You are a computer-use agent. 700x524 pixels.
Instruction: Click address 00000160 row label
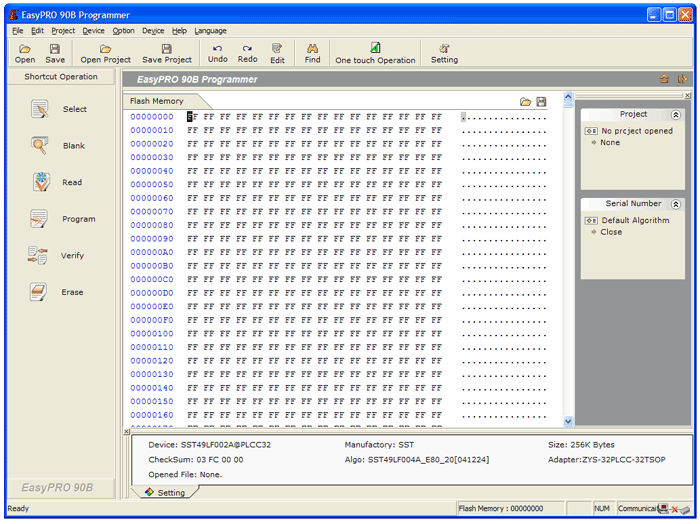click(152, 415)
